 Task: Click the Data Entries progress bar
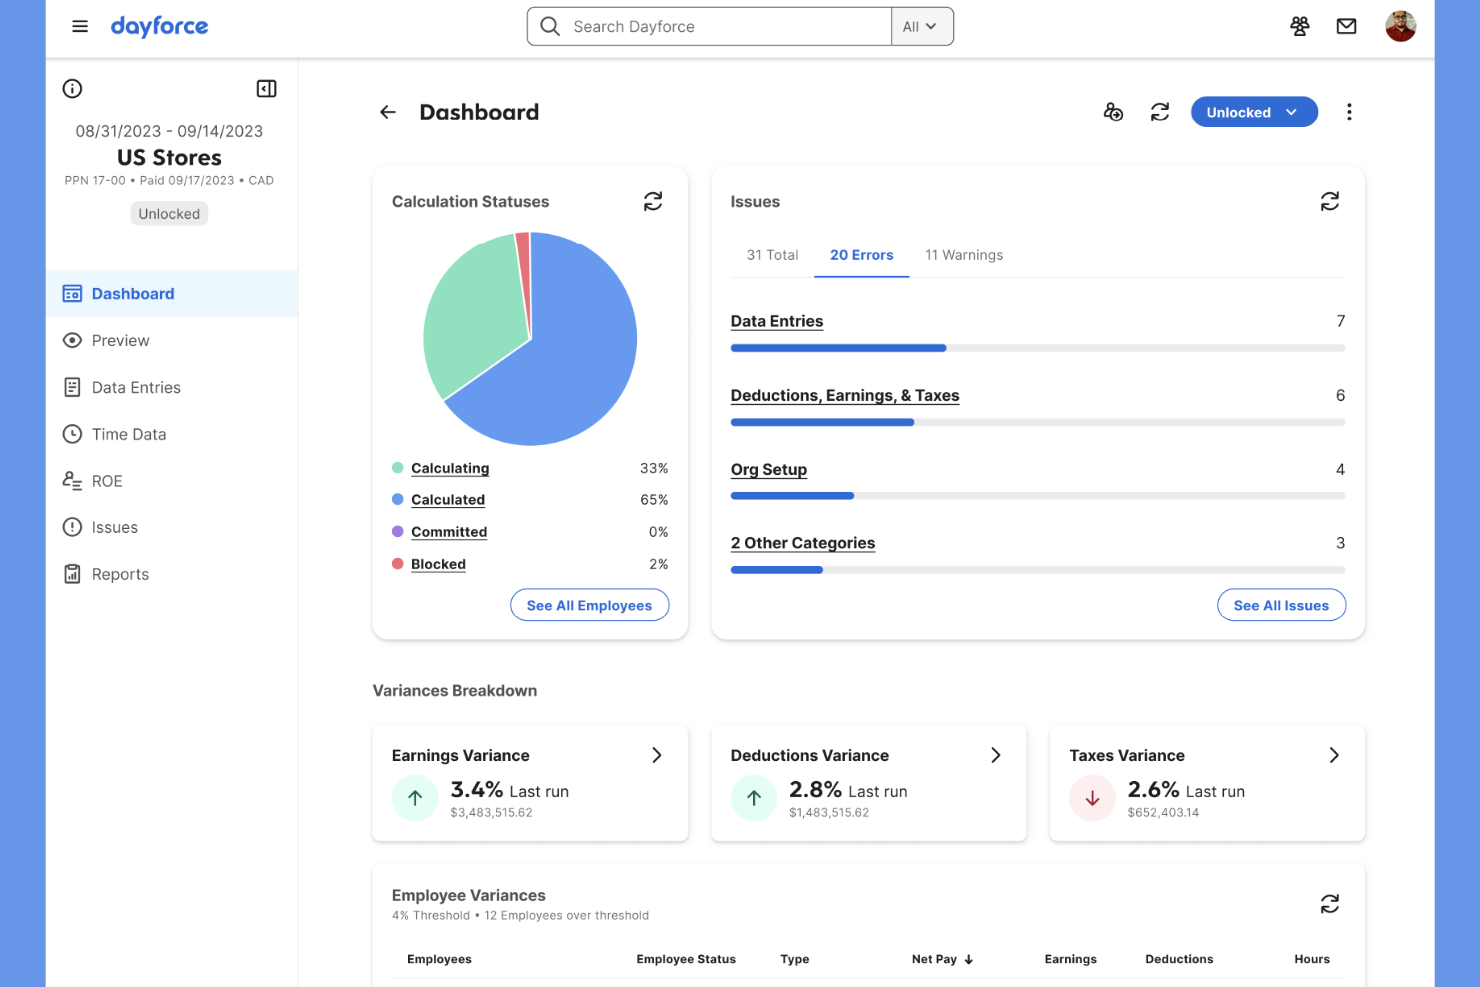[1038, 348]
